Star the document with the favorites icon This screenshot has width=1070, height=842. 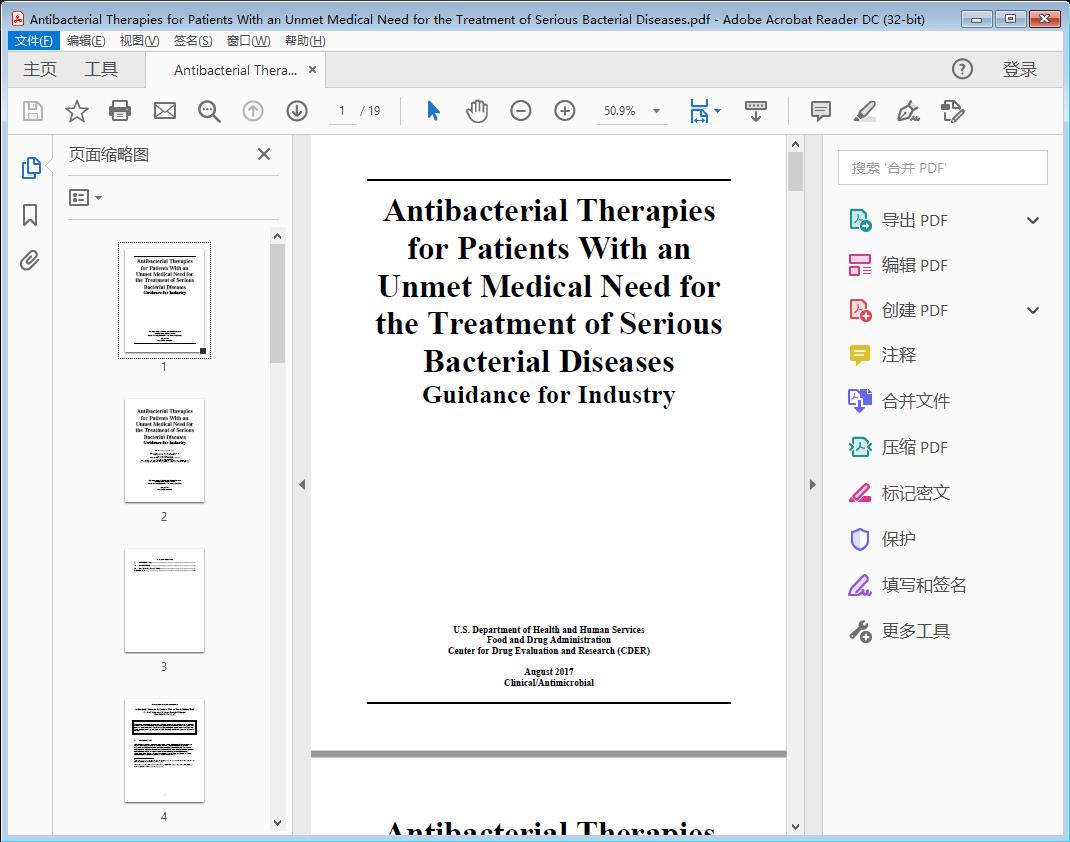(x=76, y=111)
